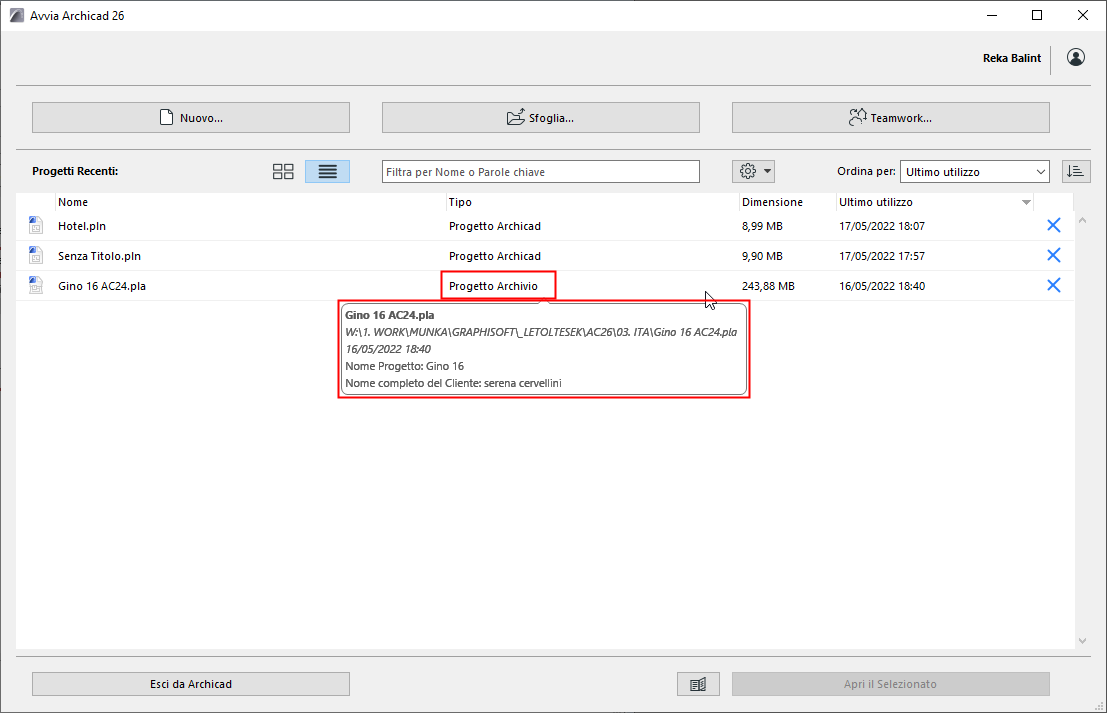Click the Senza Titolo.pln file icon
Image resolution: width=1107 pixels, height=713 pixels.
coord(35,255)
